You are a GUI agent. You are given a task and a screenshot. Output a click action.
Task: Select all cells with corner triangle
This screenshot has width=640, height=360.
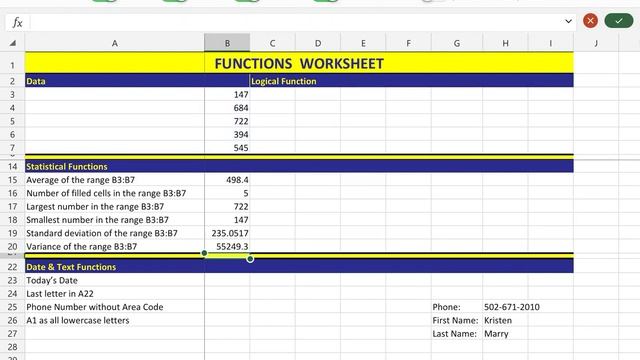tap(13, 43)
